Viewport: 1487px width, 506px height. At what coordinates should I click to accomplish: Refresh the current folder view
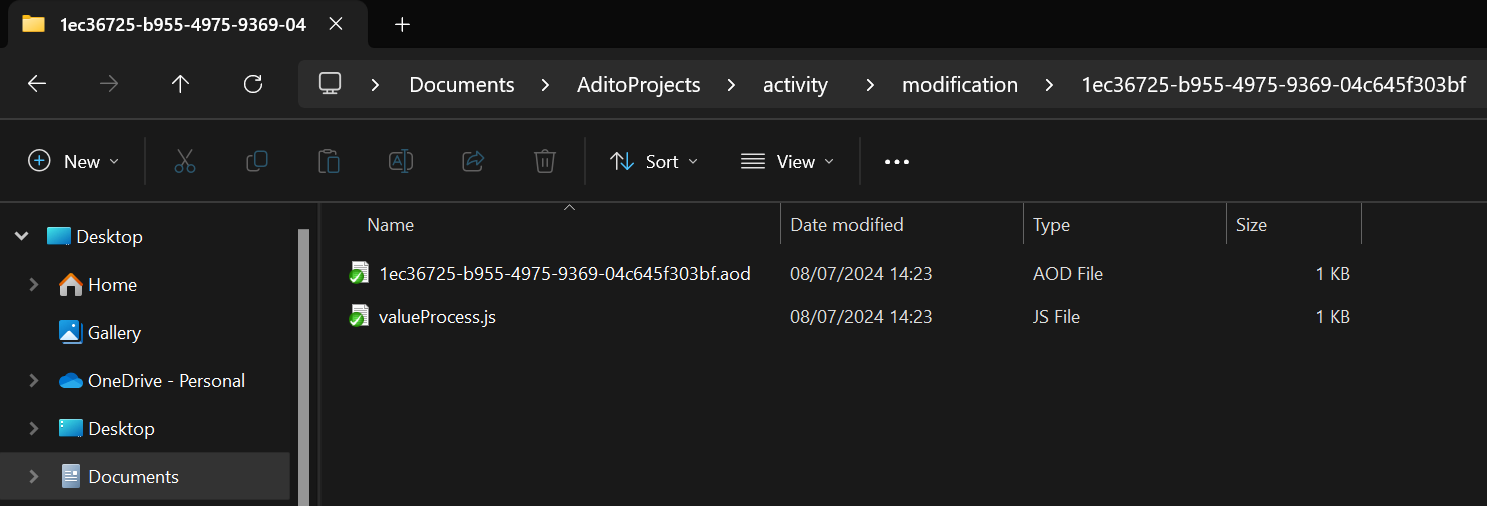(x=253, y=84)
